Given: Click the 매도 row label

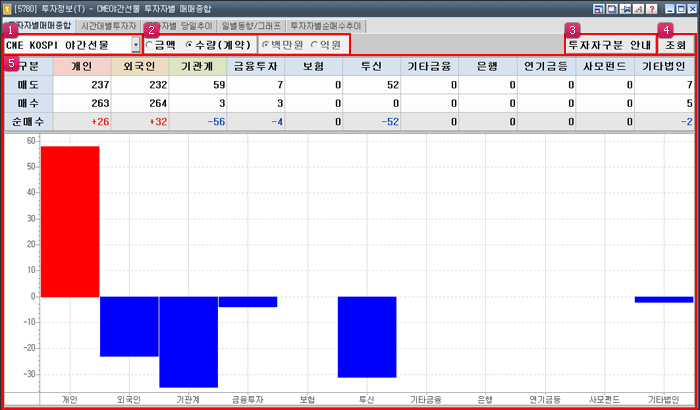Looking at the screenshot, I should tap(28, 84).
